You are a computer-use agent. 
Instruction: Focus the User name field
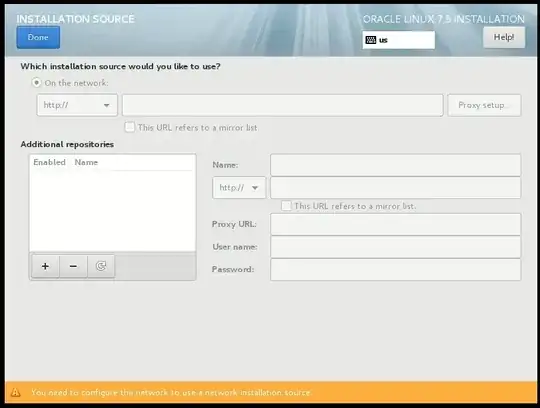pyautogui.click(x=395, y=247)
